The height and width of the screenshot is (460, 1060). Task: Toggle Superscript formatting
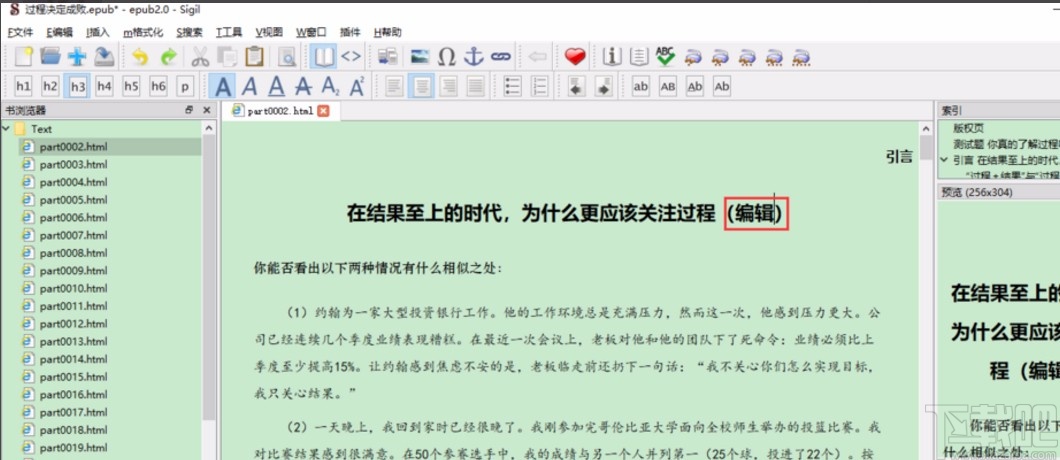(357, 87)
